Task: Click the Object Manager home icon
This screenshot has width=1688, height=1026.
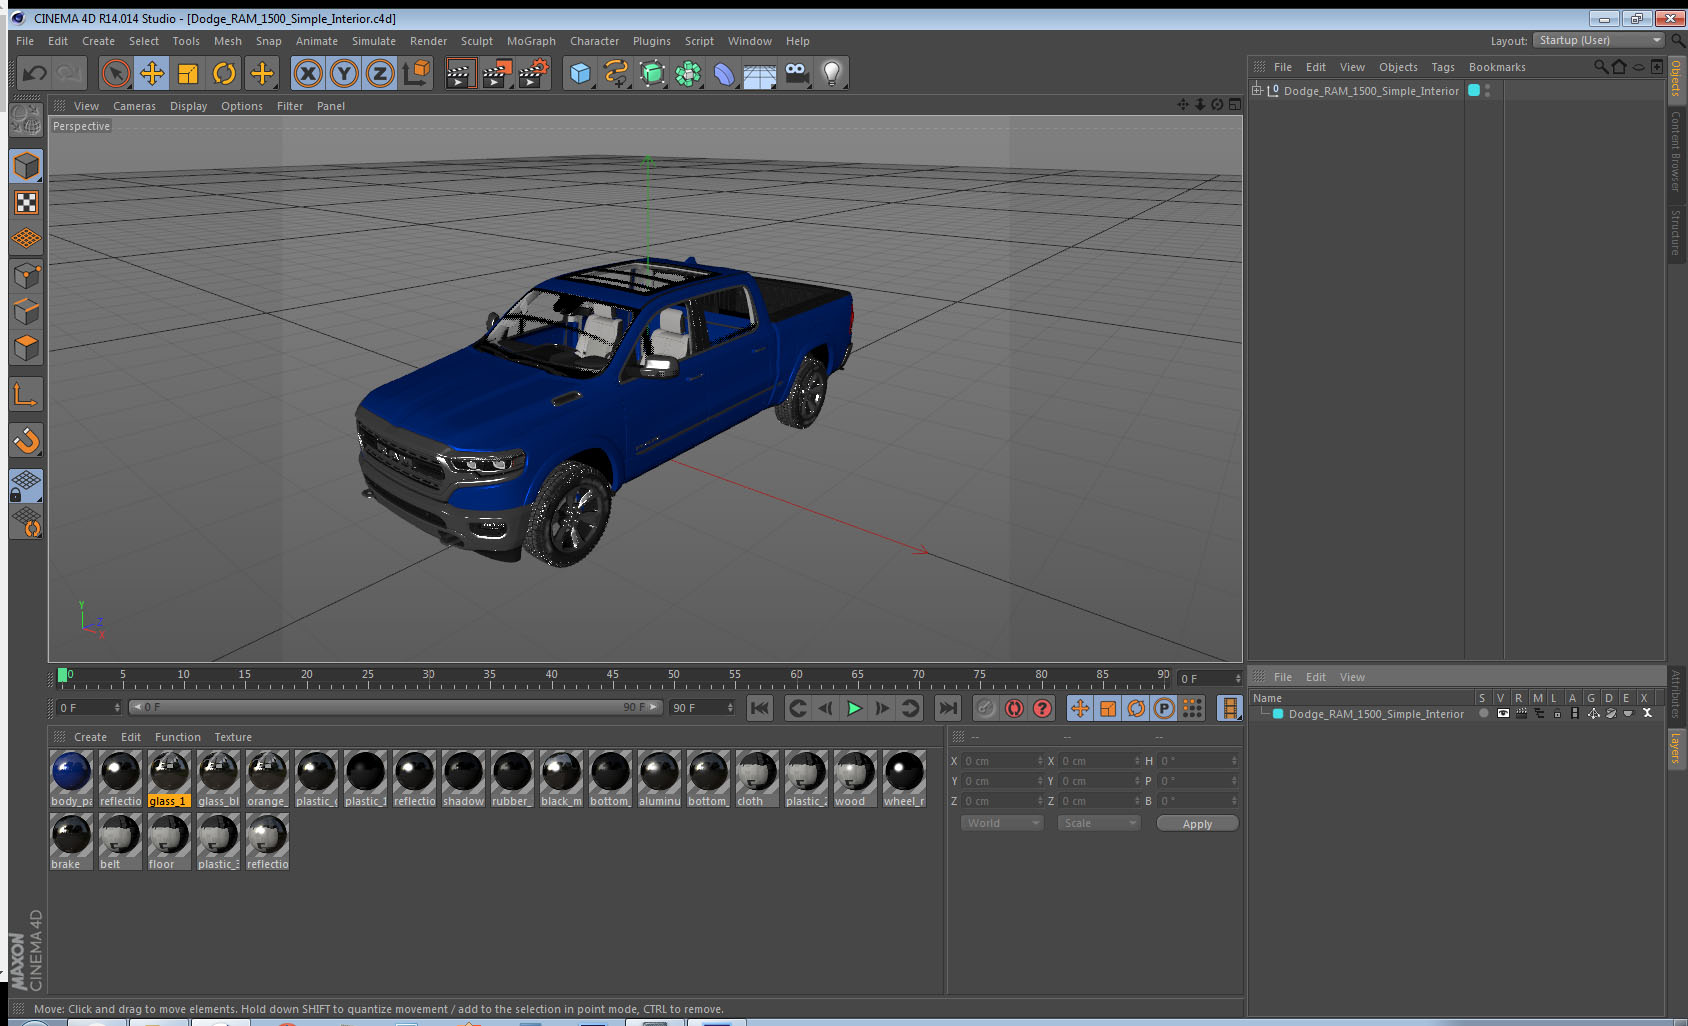Action: click(1619, 67)
